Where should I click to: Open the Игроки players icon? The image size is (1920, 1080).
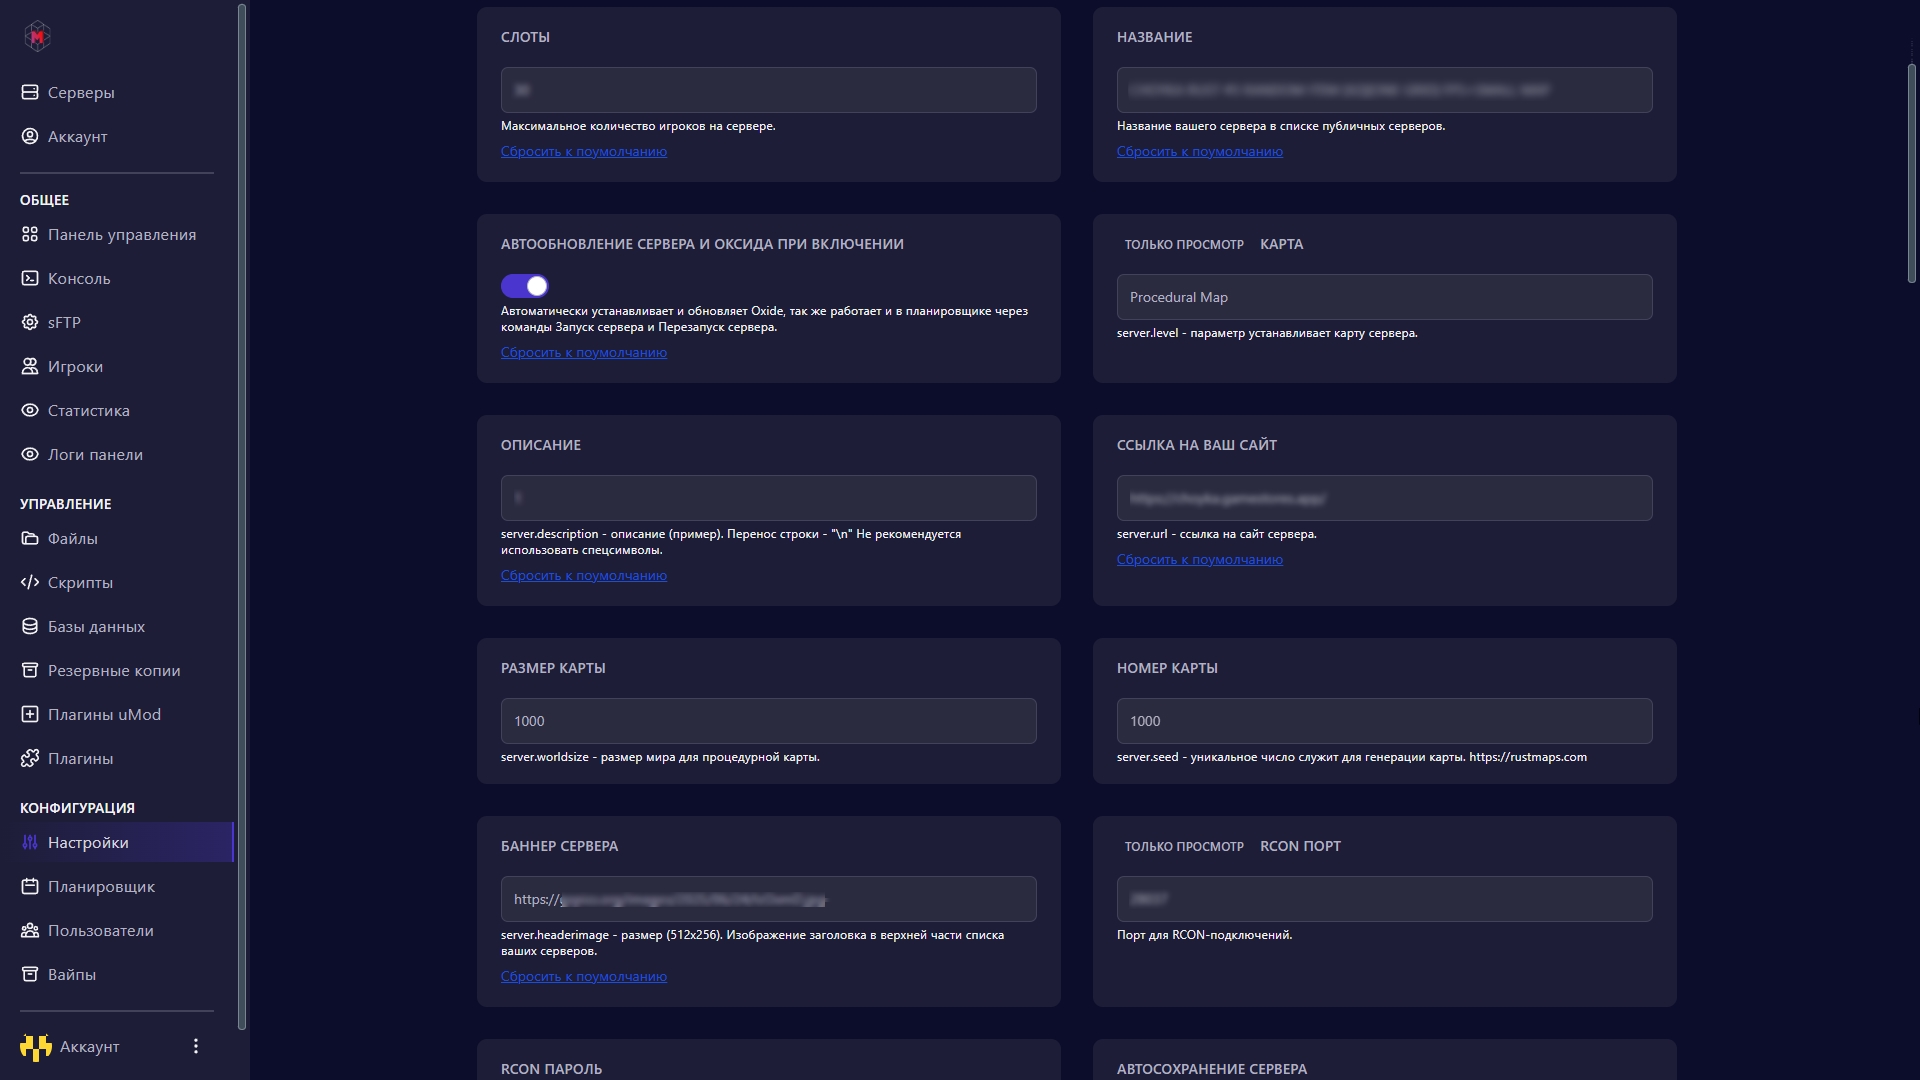point(30,366)
